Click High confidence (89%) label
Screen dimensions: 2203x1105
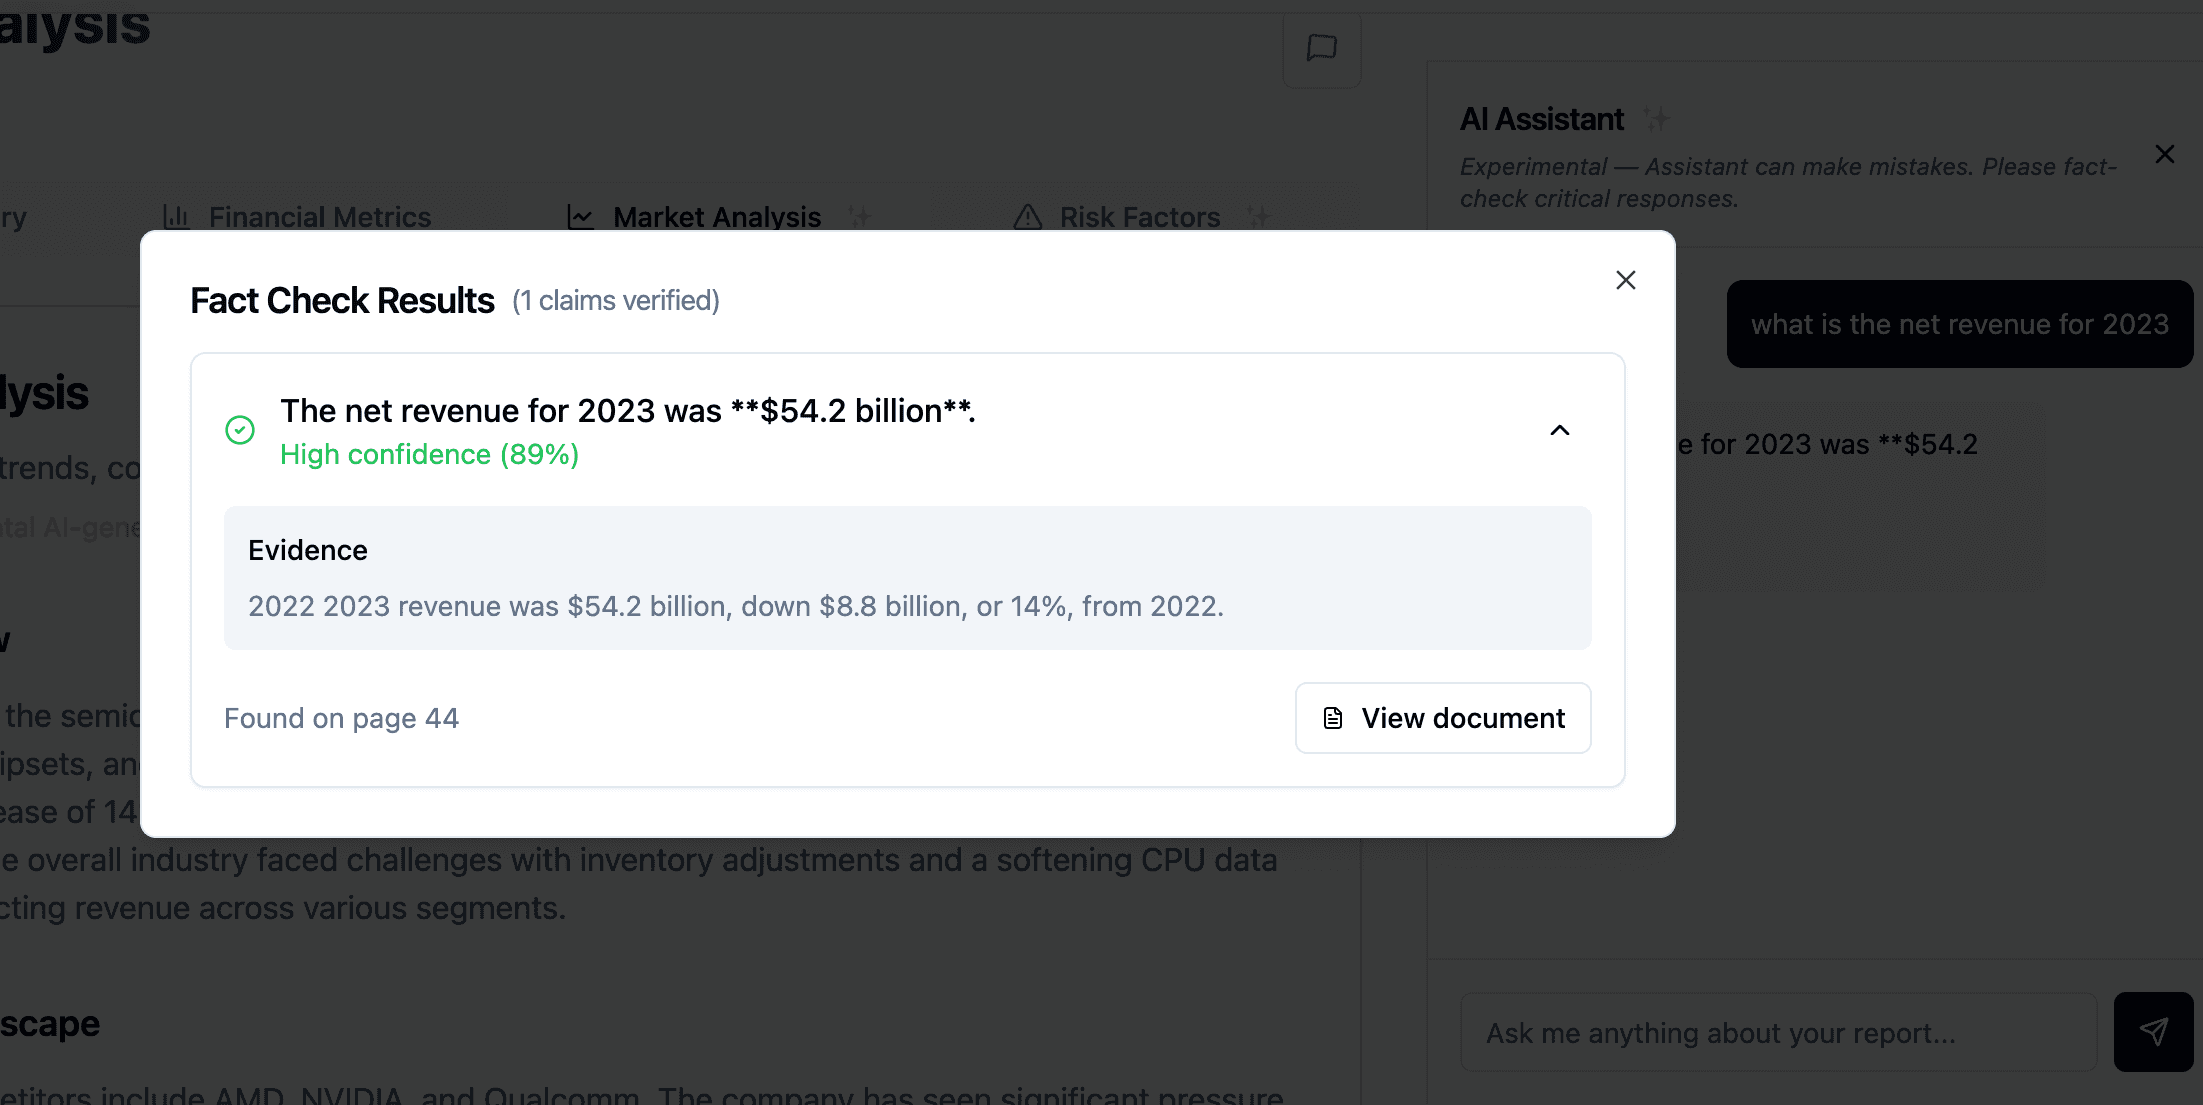430,454
